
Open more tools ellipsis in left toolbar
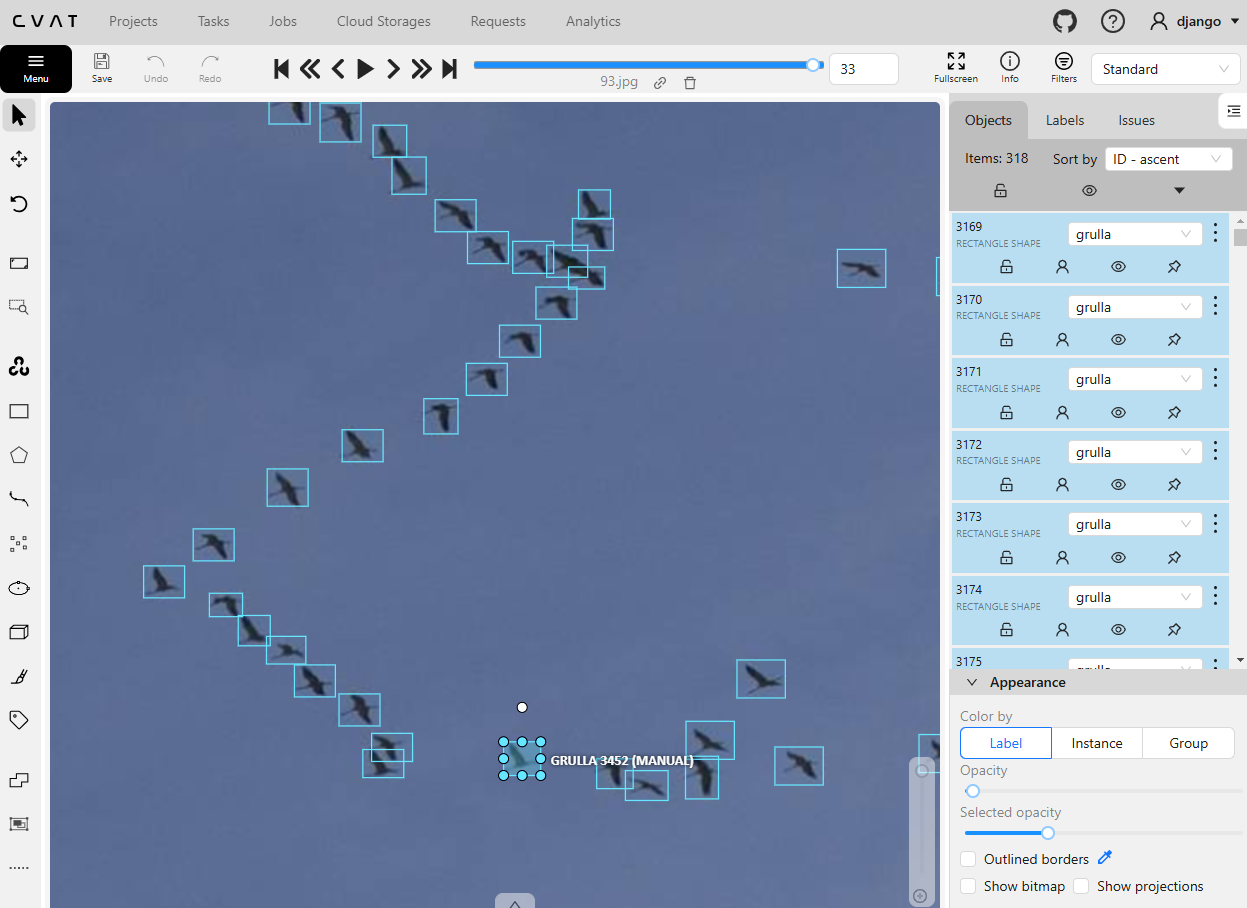point(18,867)
